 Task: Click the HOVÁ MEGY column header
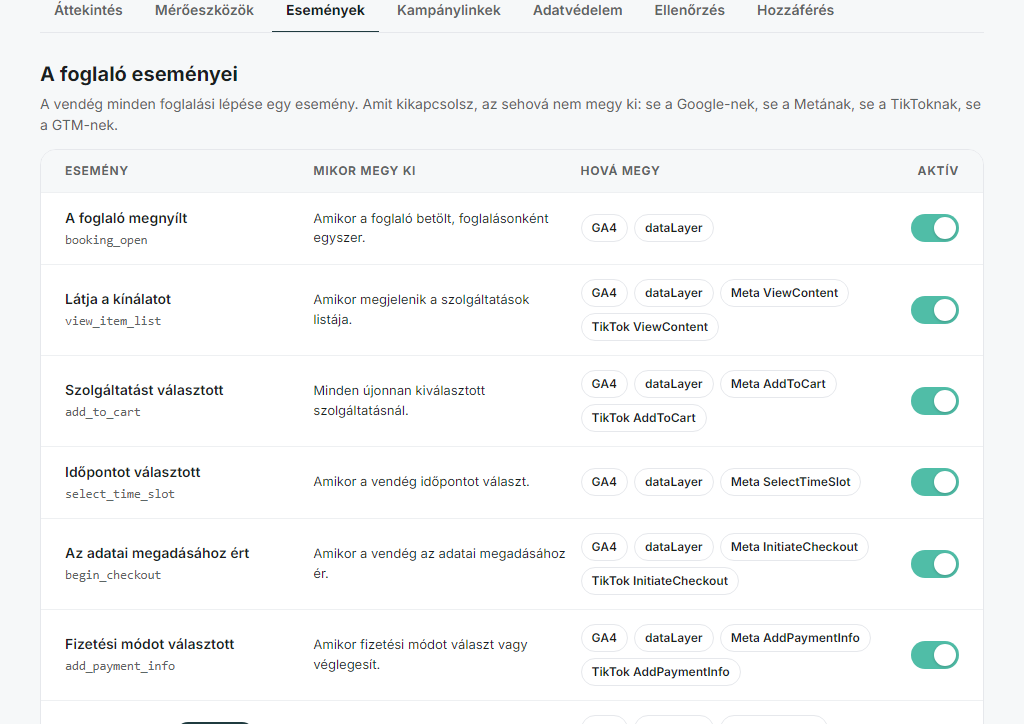[x=620, y=171]
